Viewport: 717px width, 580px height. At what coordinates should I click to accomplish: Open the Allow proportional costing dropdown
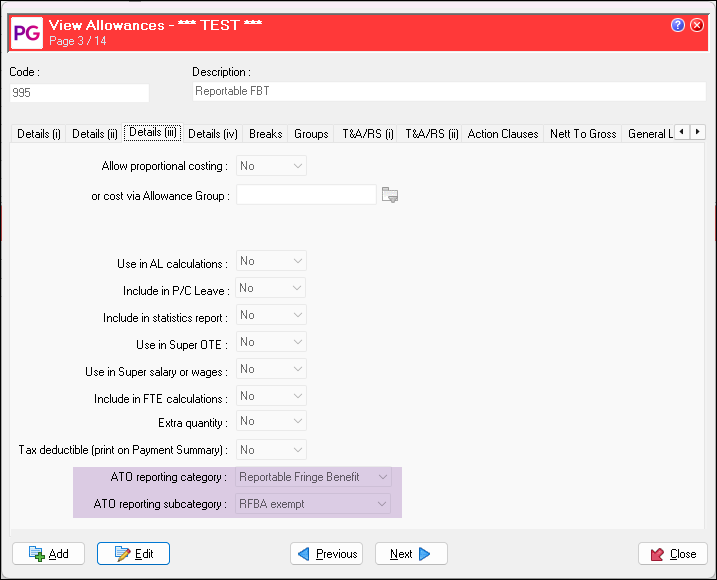pos(271,166)
